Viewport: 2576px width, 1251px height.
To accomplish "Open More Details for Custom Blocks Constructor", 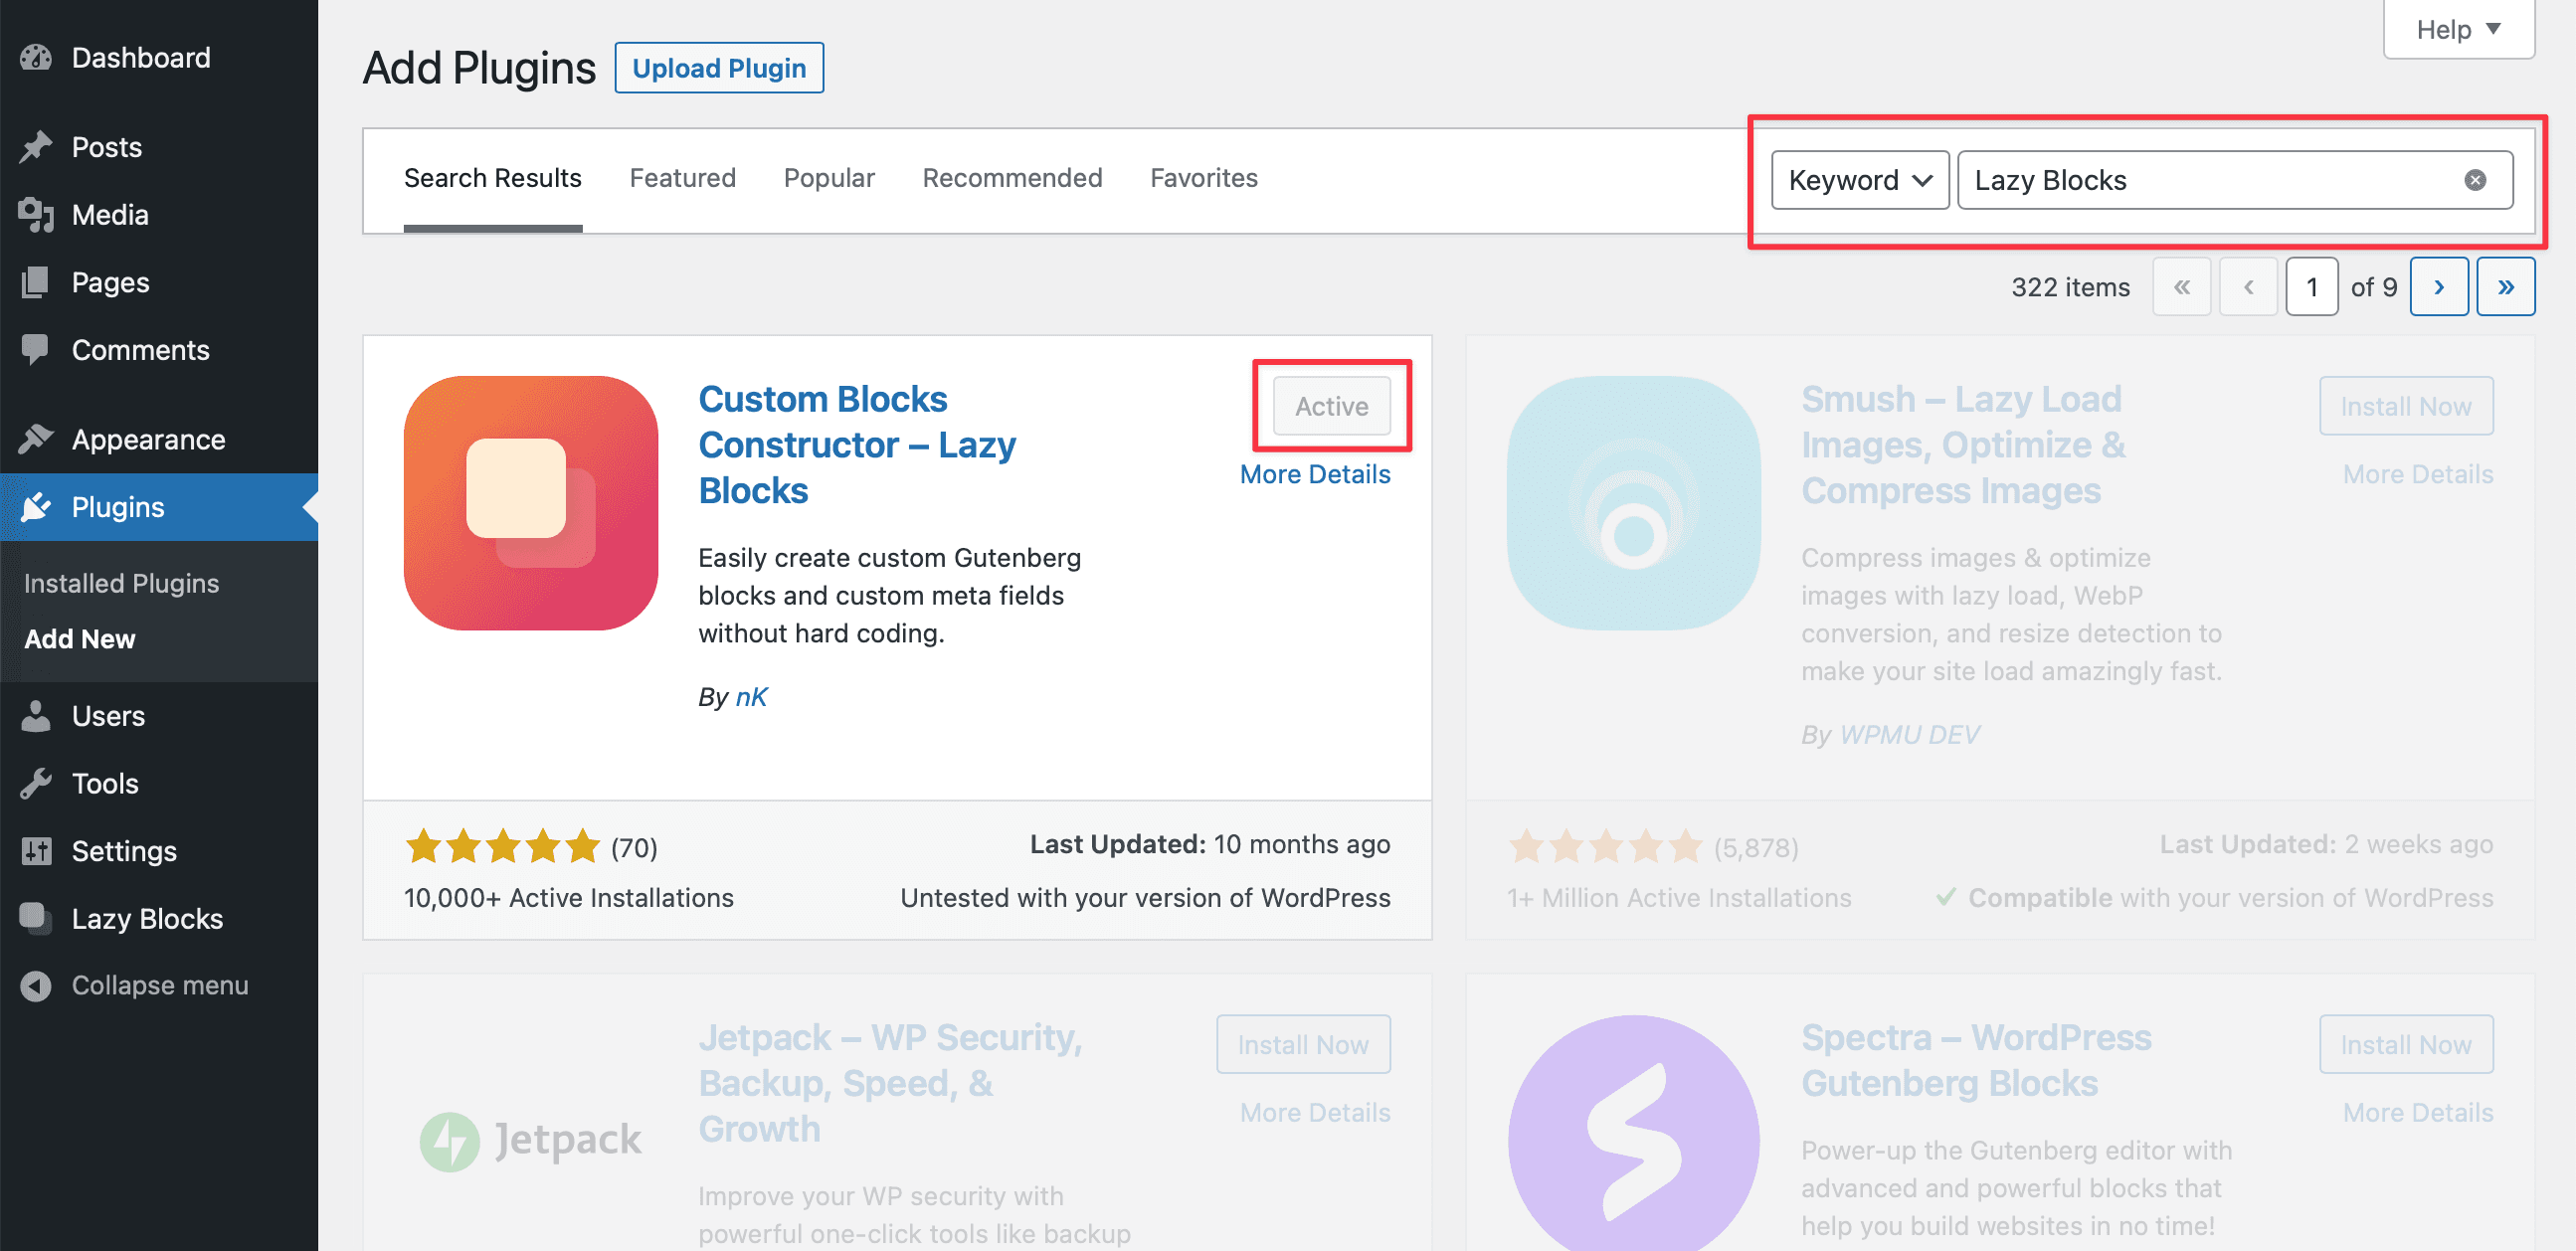I will pyautogui.click(x=1316, y=473).
